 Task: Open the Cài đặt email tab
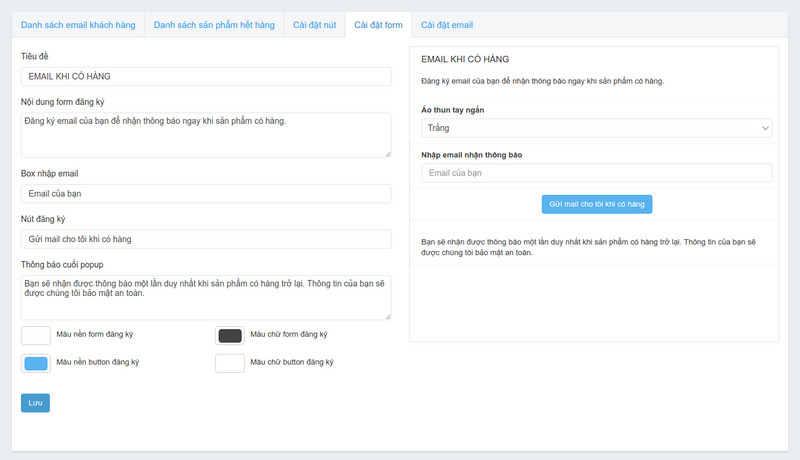[447, 24]
